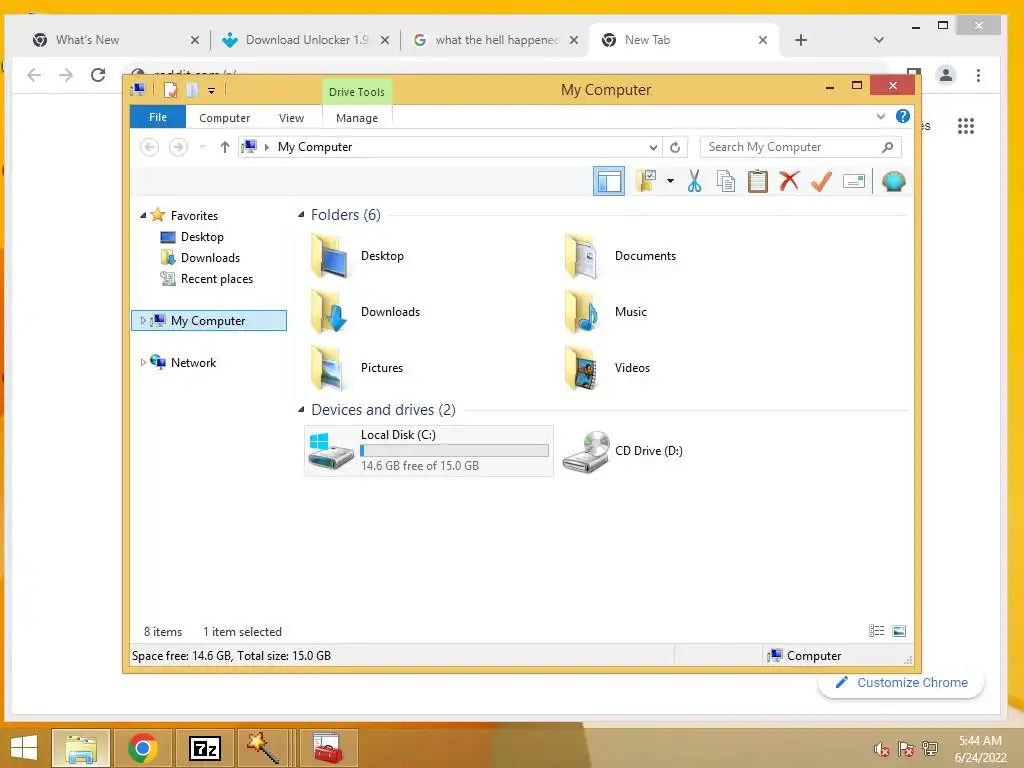Viewport: 1024px width, 768px height.
Task: Select the Desktop folder icon
Action: coord(330,256)
